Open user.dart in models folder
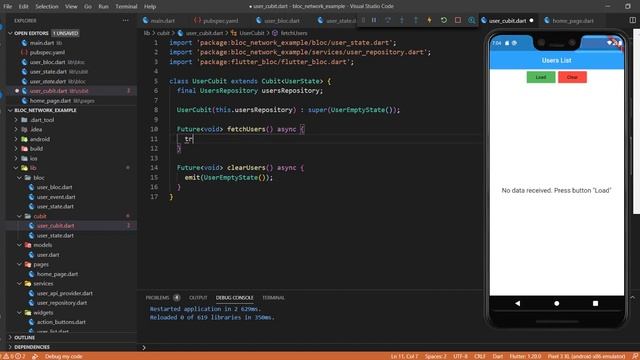 [48, 255]
